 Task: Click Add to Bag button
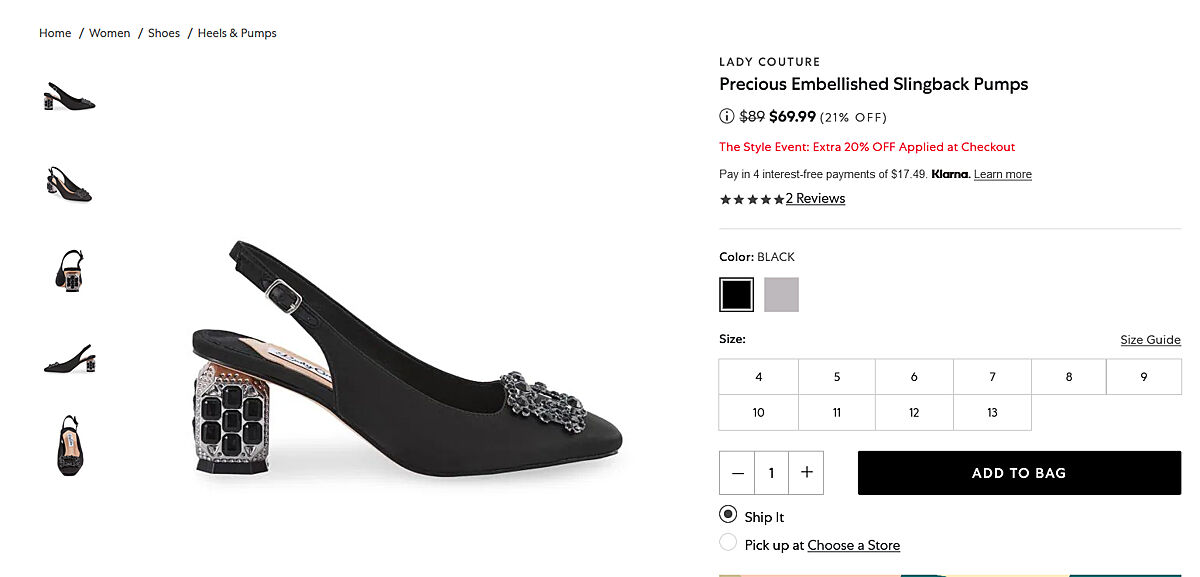[1019, 473]
